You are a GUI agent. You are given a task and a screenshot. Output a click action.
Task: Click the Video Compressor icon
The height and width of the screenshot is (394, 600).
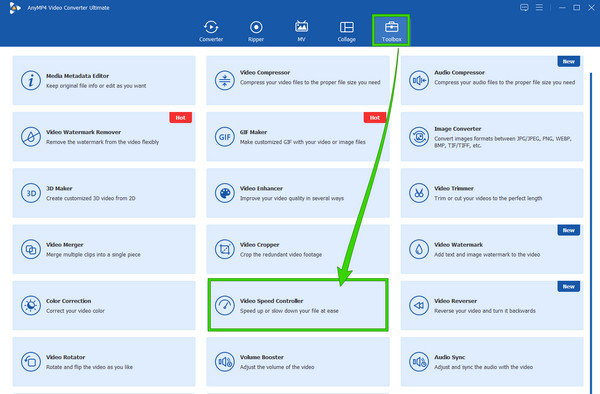coord(225,80)
